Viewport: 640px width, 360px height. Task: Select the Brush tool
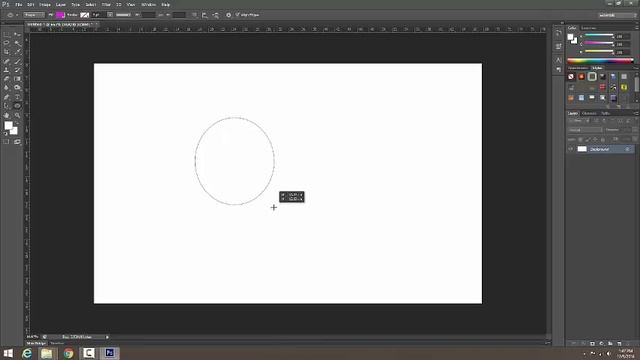[17, 61]
